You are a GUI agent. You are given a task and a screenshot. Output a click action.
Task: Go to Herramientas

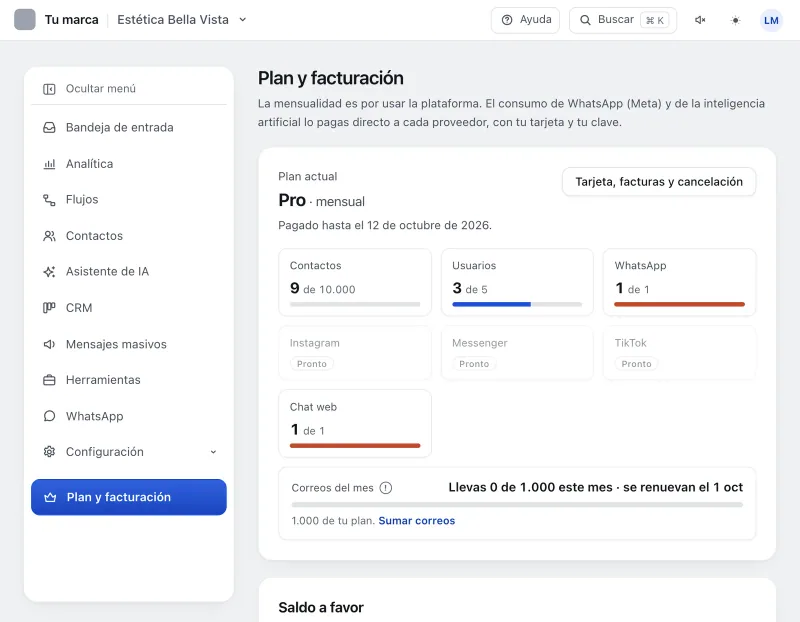pyautogui.click(x=129, y=380)
